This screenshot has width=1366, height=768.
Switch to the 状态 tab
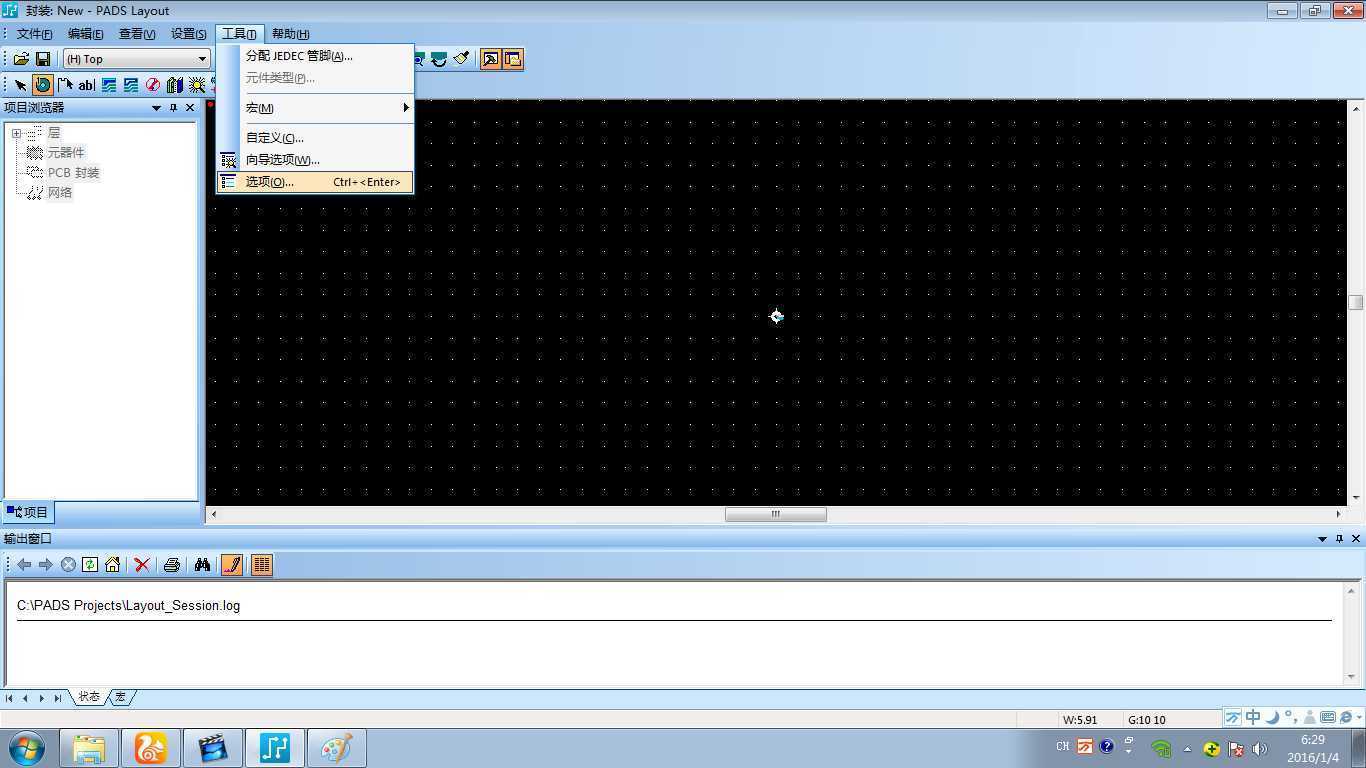89,697
